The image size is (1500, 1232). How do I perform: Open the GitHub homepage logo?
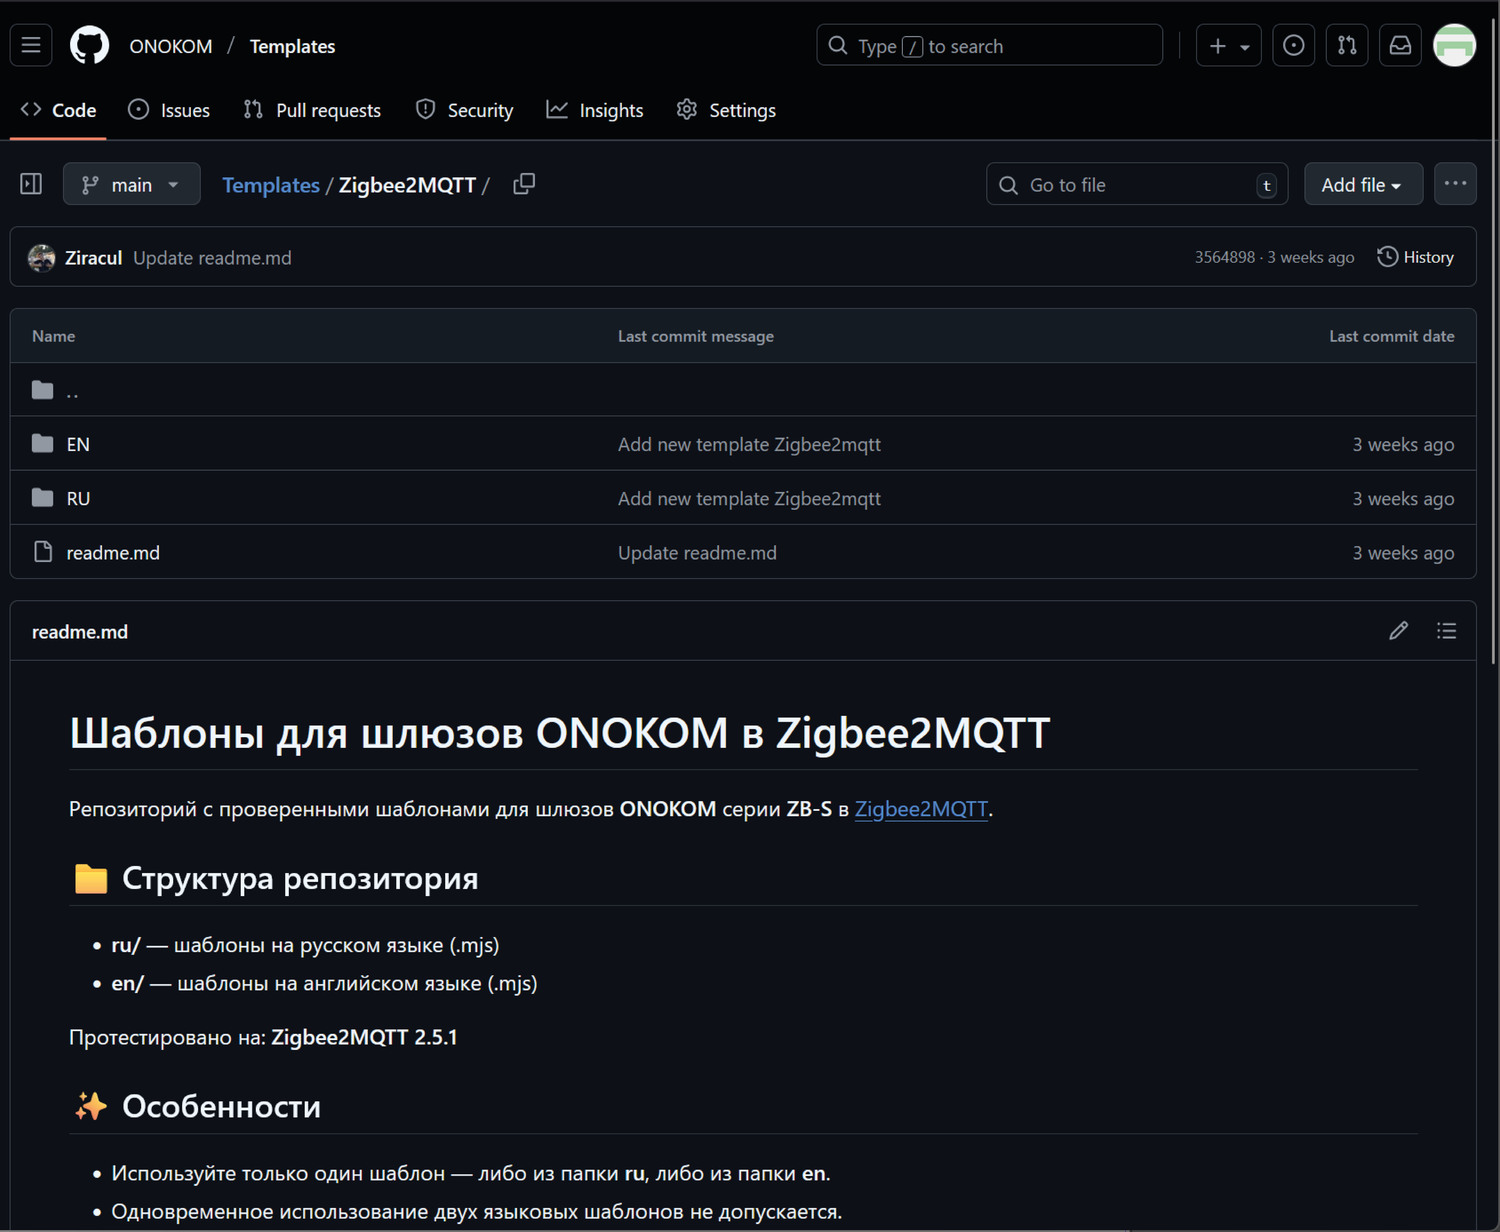click(x=89, y=46)
